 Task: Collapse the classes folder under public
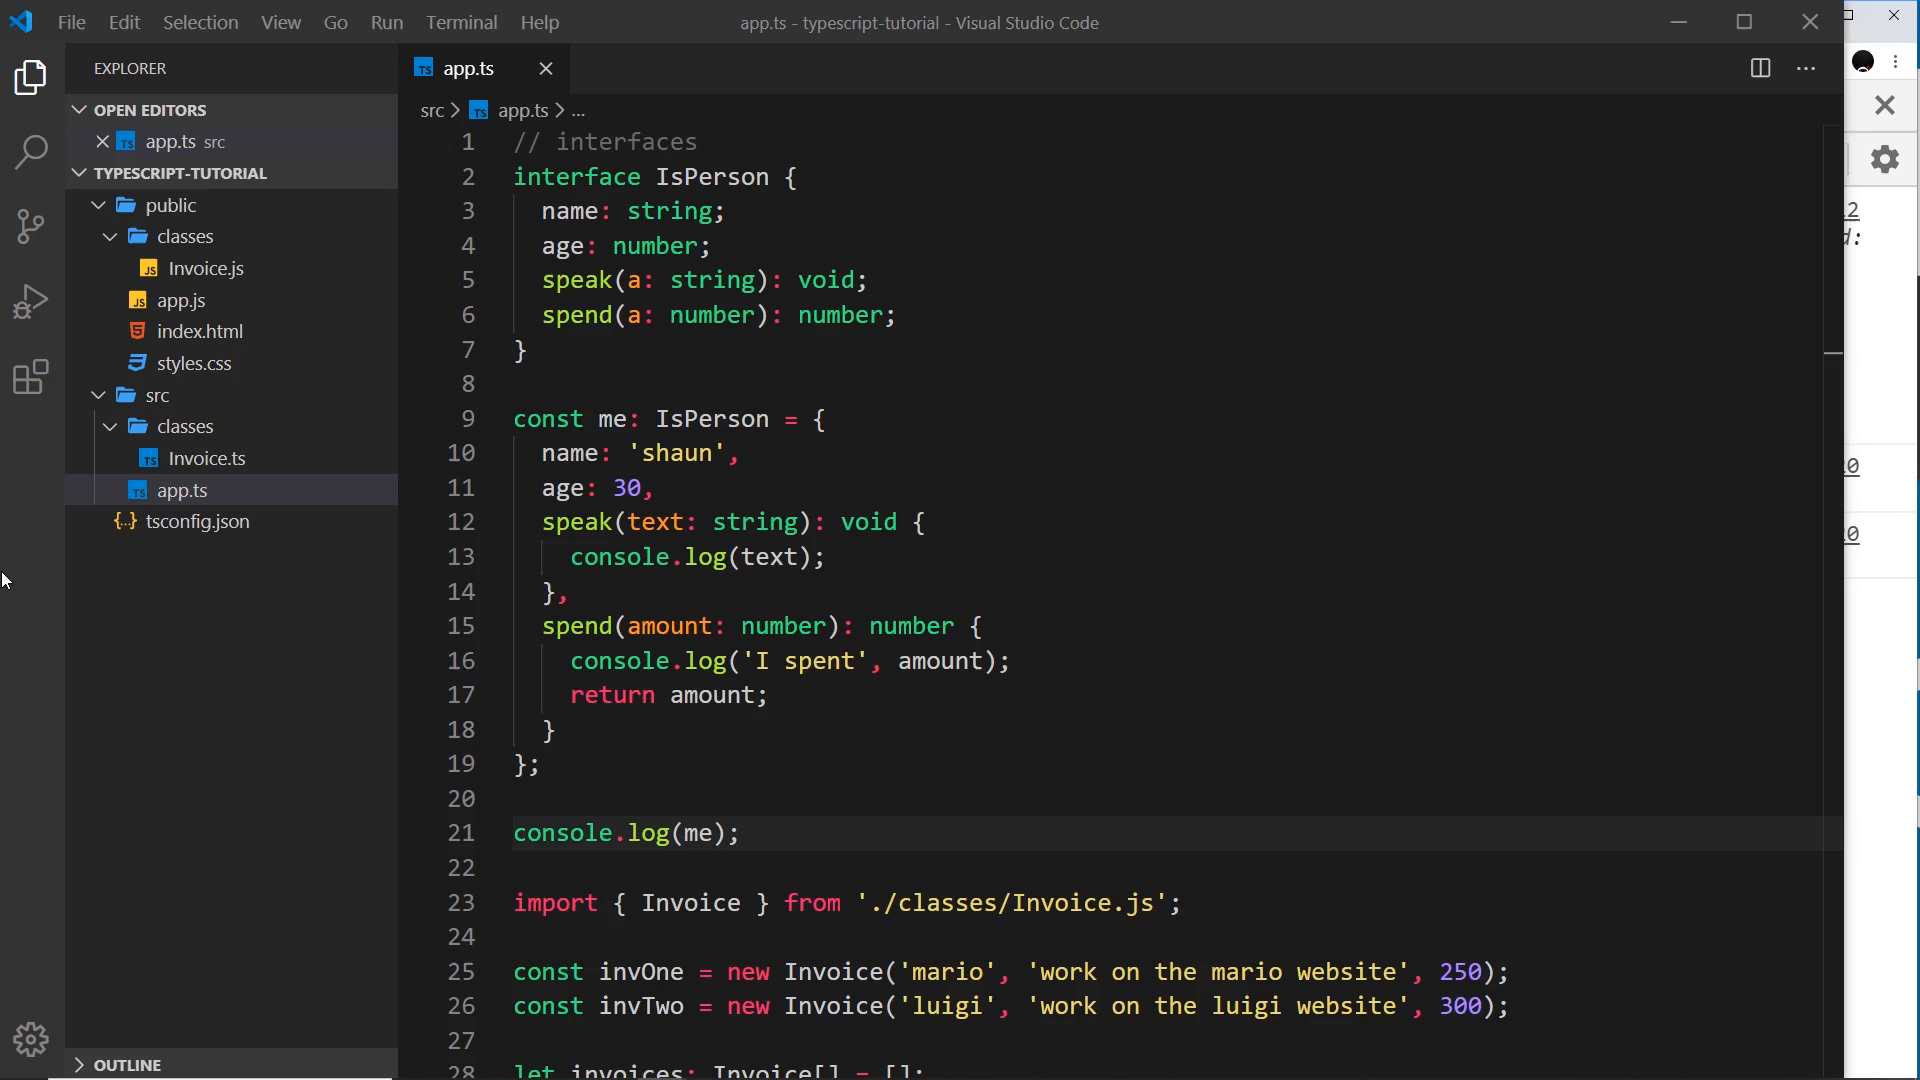point(185,236)
